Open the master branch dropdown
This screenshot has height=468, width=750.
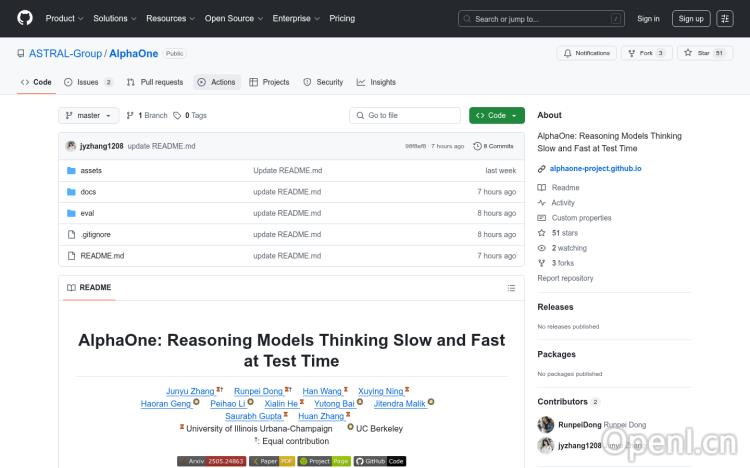coord(89,116)
